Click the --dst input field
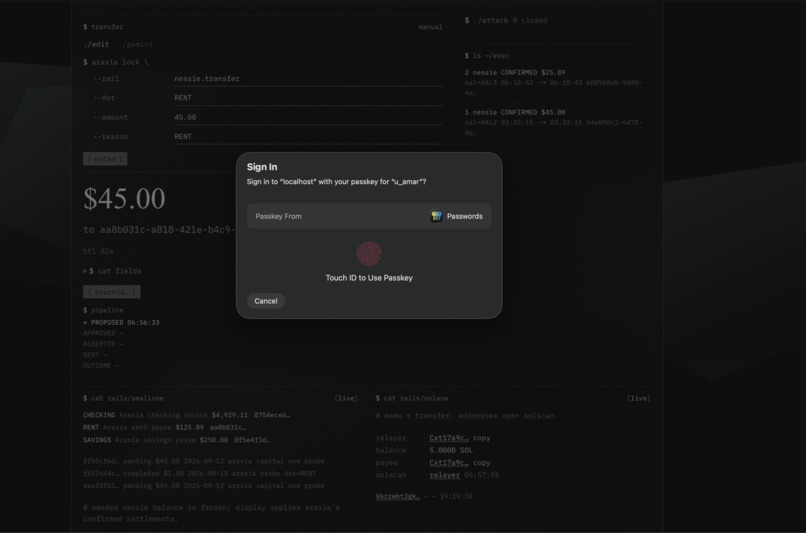Image resolution: width=806 pixels, height=533 pixels. pos(308,98)
